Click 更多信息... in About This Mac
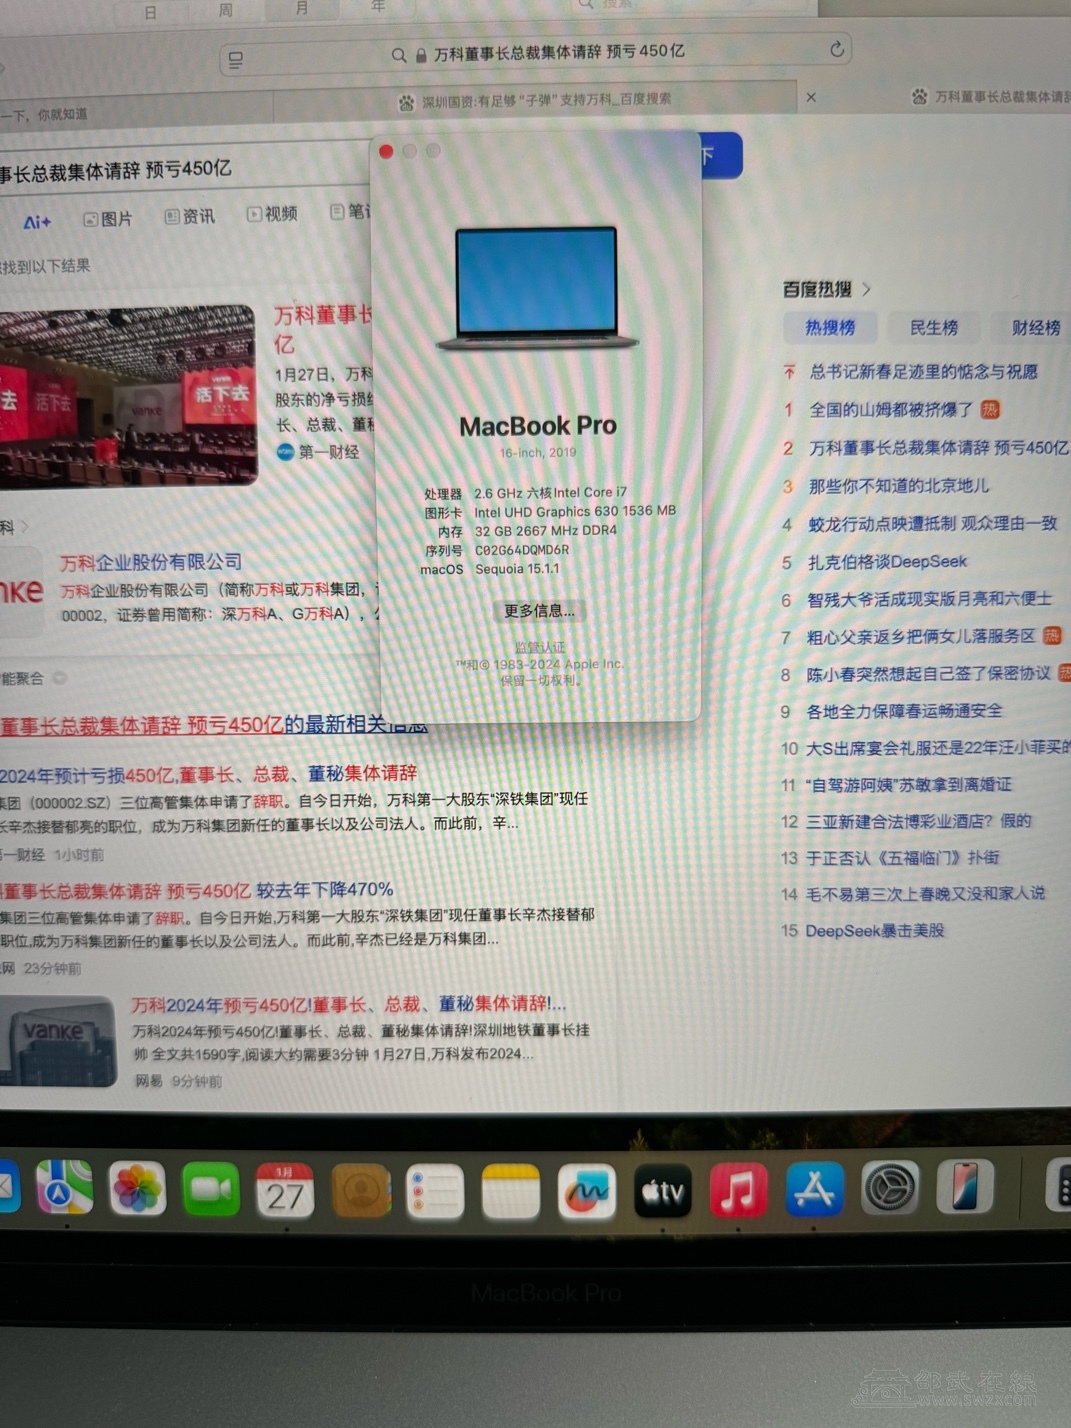Screen dimensions: 1071x1428 [x=539, y=610]
